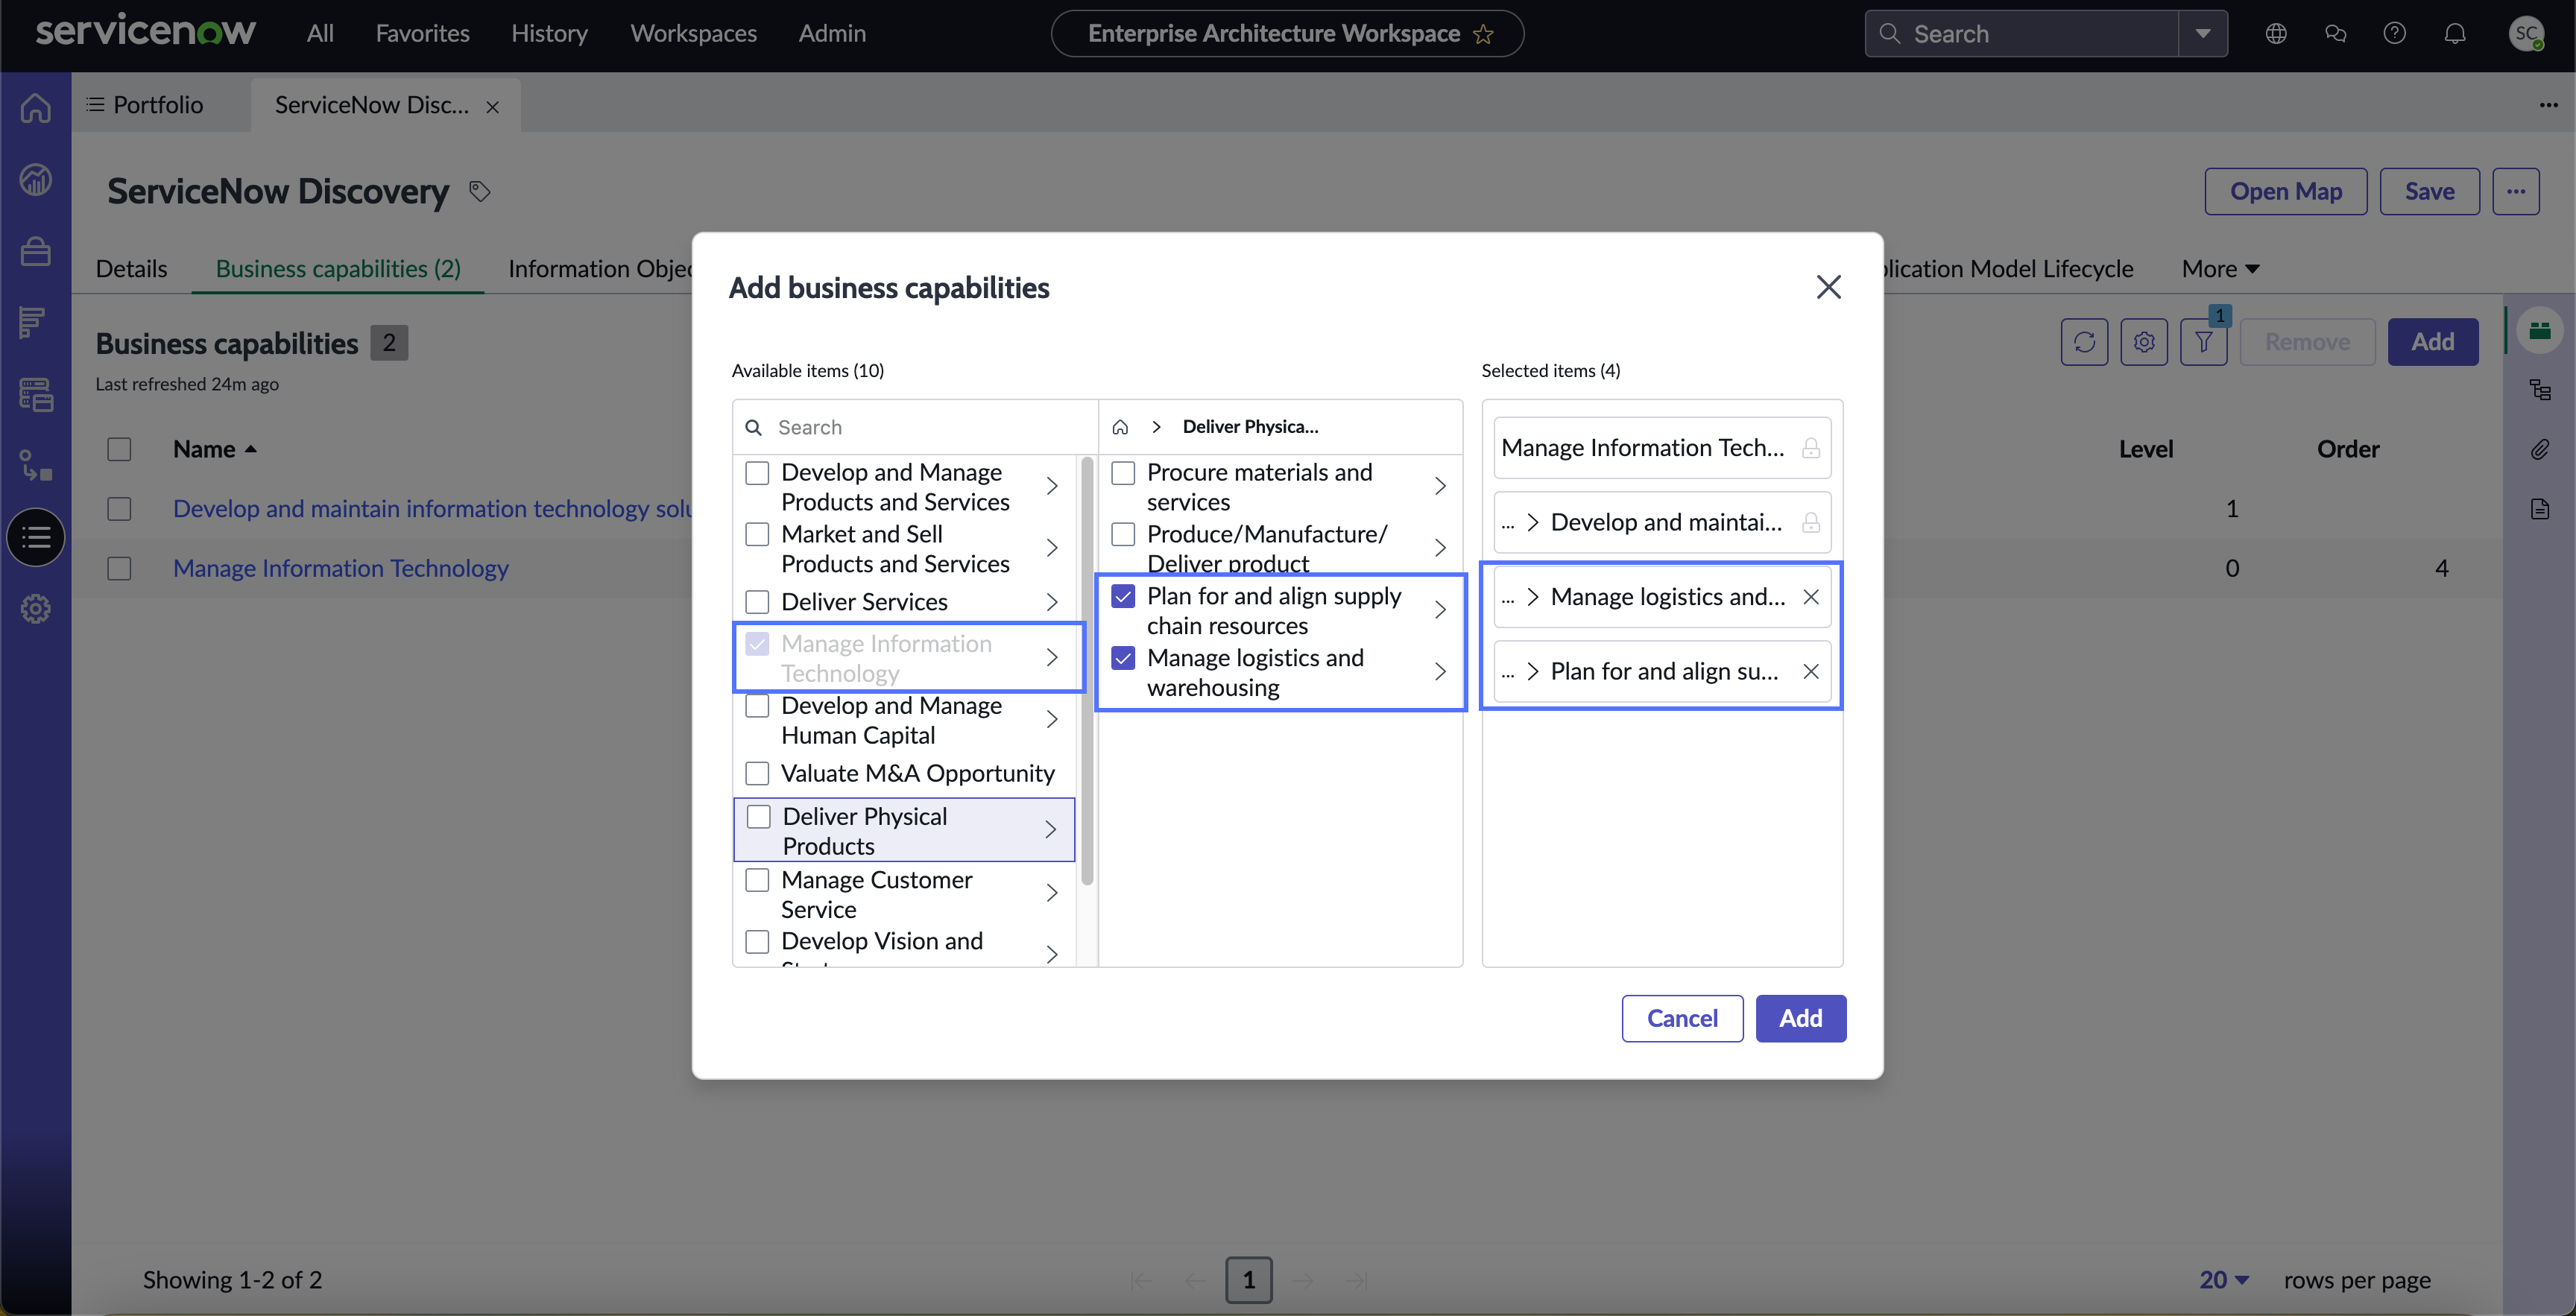Open the All menu
This screenshot has width=2576, height=1316.
[x=320, y=34]
